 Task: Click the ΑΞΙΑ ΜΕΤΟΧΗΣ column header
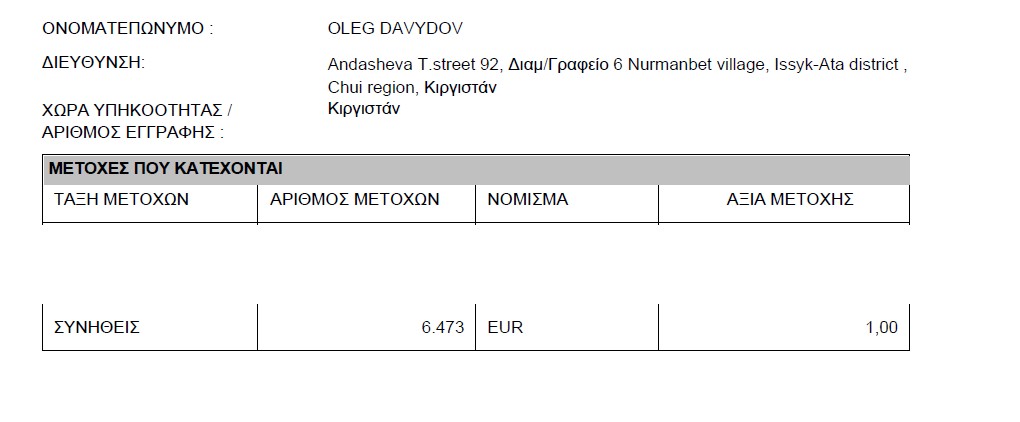(x=790, y=200)
